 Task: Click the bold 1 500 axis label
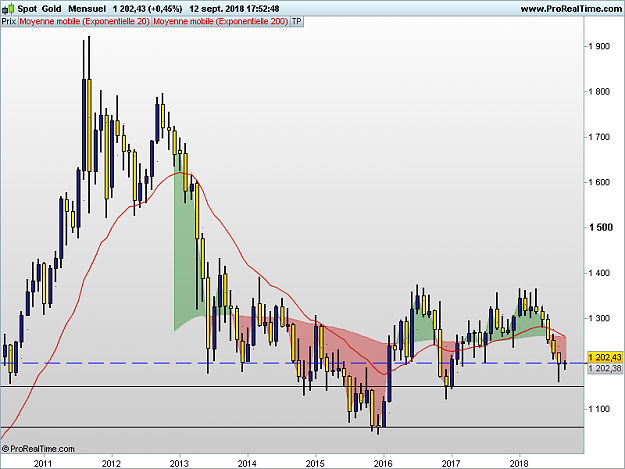601,228
